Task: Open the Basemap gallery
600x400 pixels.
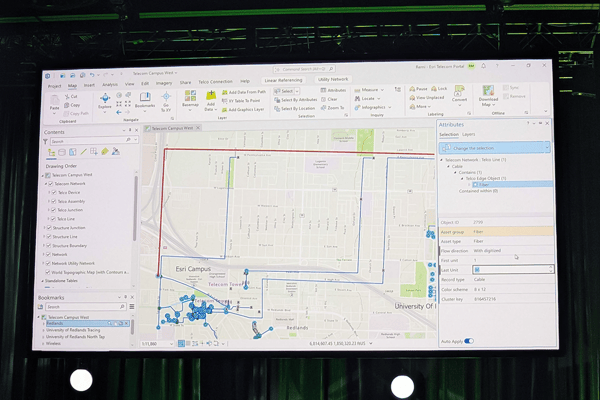Action: tap(190, 100)
